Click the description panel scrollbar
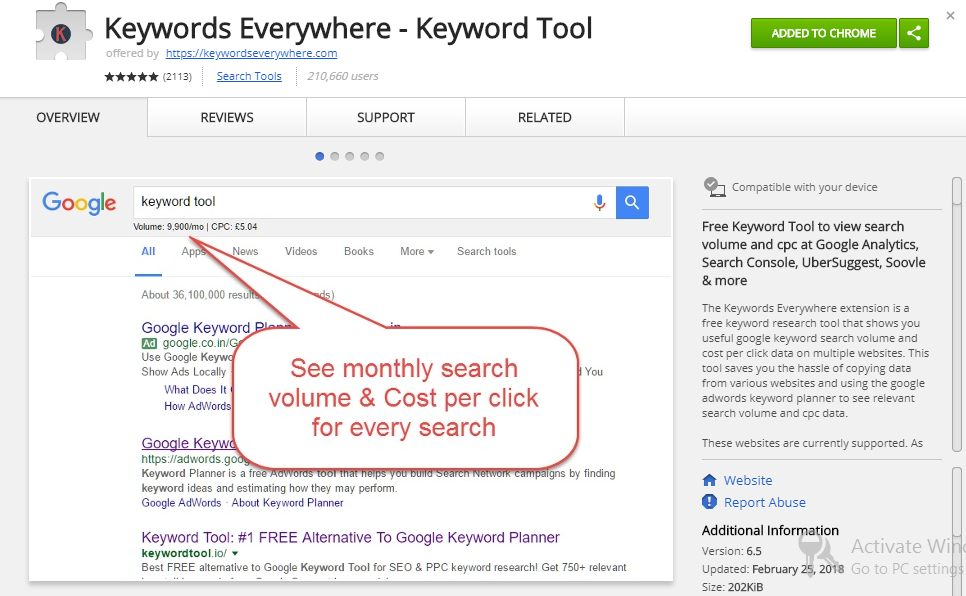This screenshot has width=966, height=596. pos(956,314)
